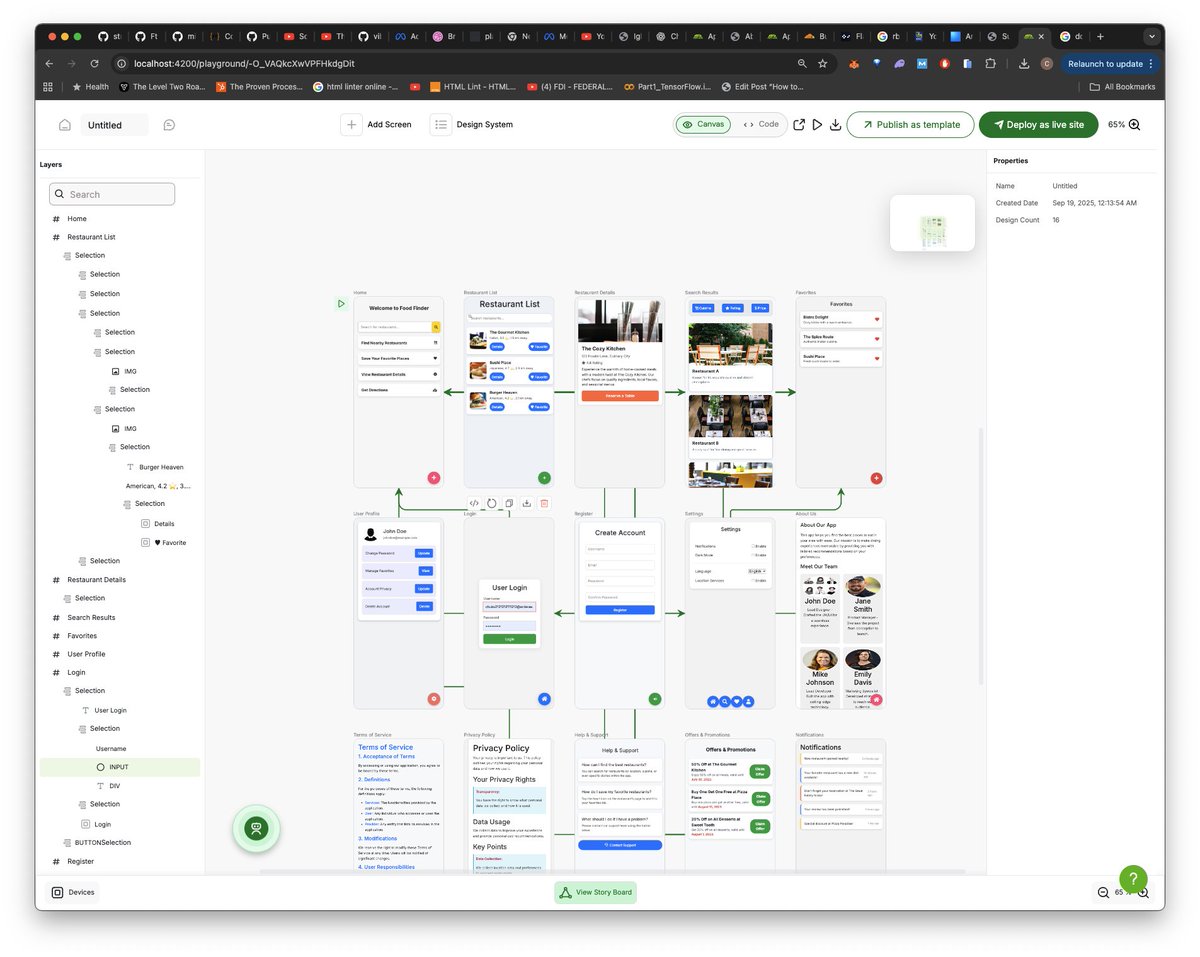Click Contact Support button on Help screen
The height and width of the screenshot is (957, 1200).
[619, 845]
